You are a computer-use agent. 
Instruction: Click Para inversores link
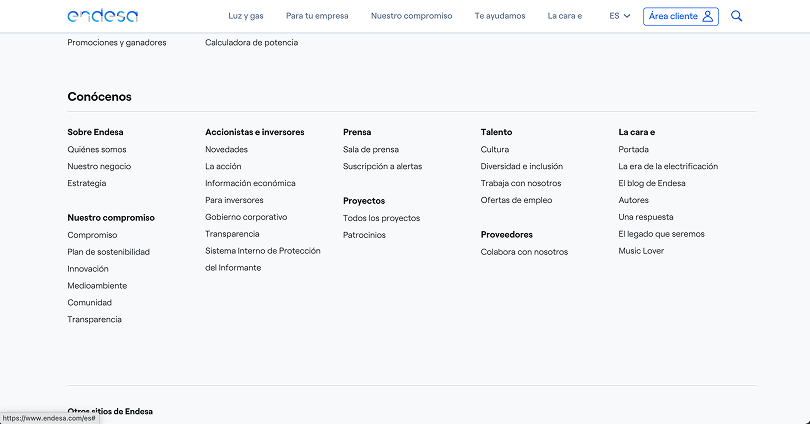click(234, 200)
